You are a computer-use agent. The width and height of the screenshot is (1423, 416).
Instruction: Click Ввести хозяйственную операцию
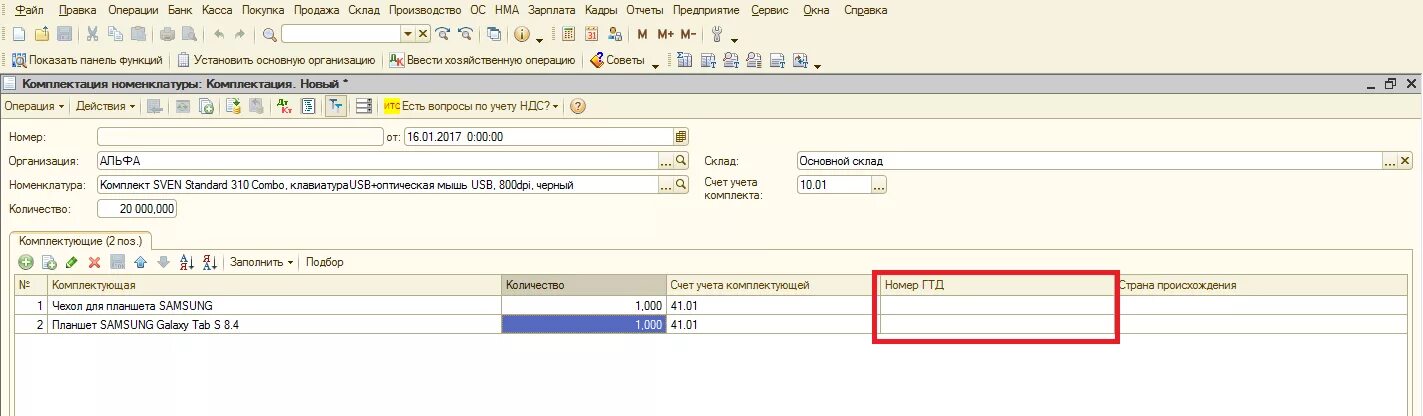click(483, 60)
